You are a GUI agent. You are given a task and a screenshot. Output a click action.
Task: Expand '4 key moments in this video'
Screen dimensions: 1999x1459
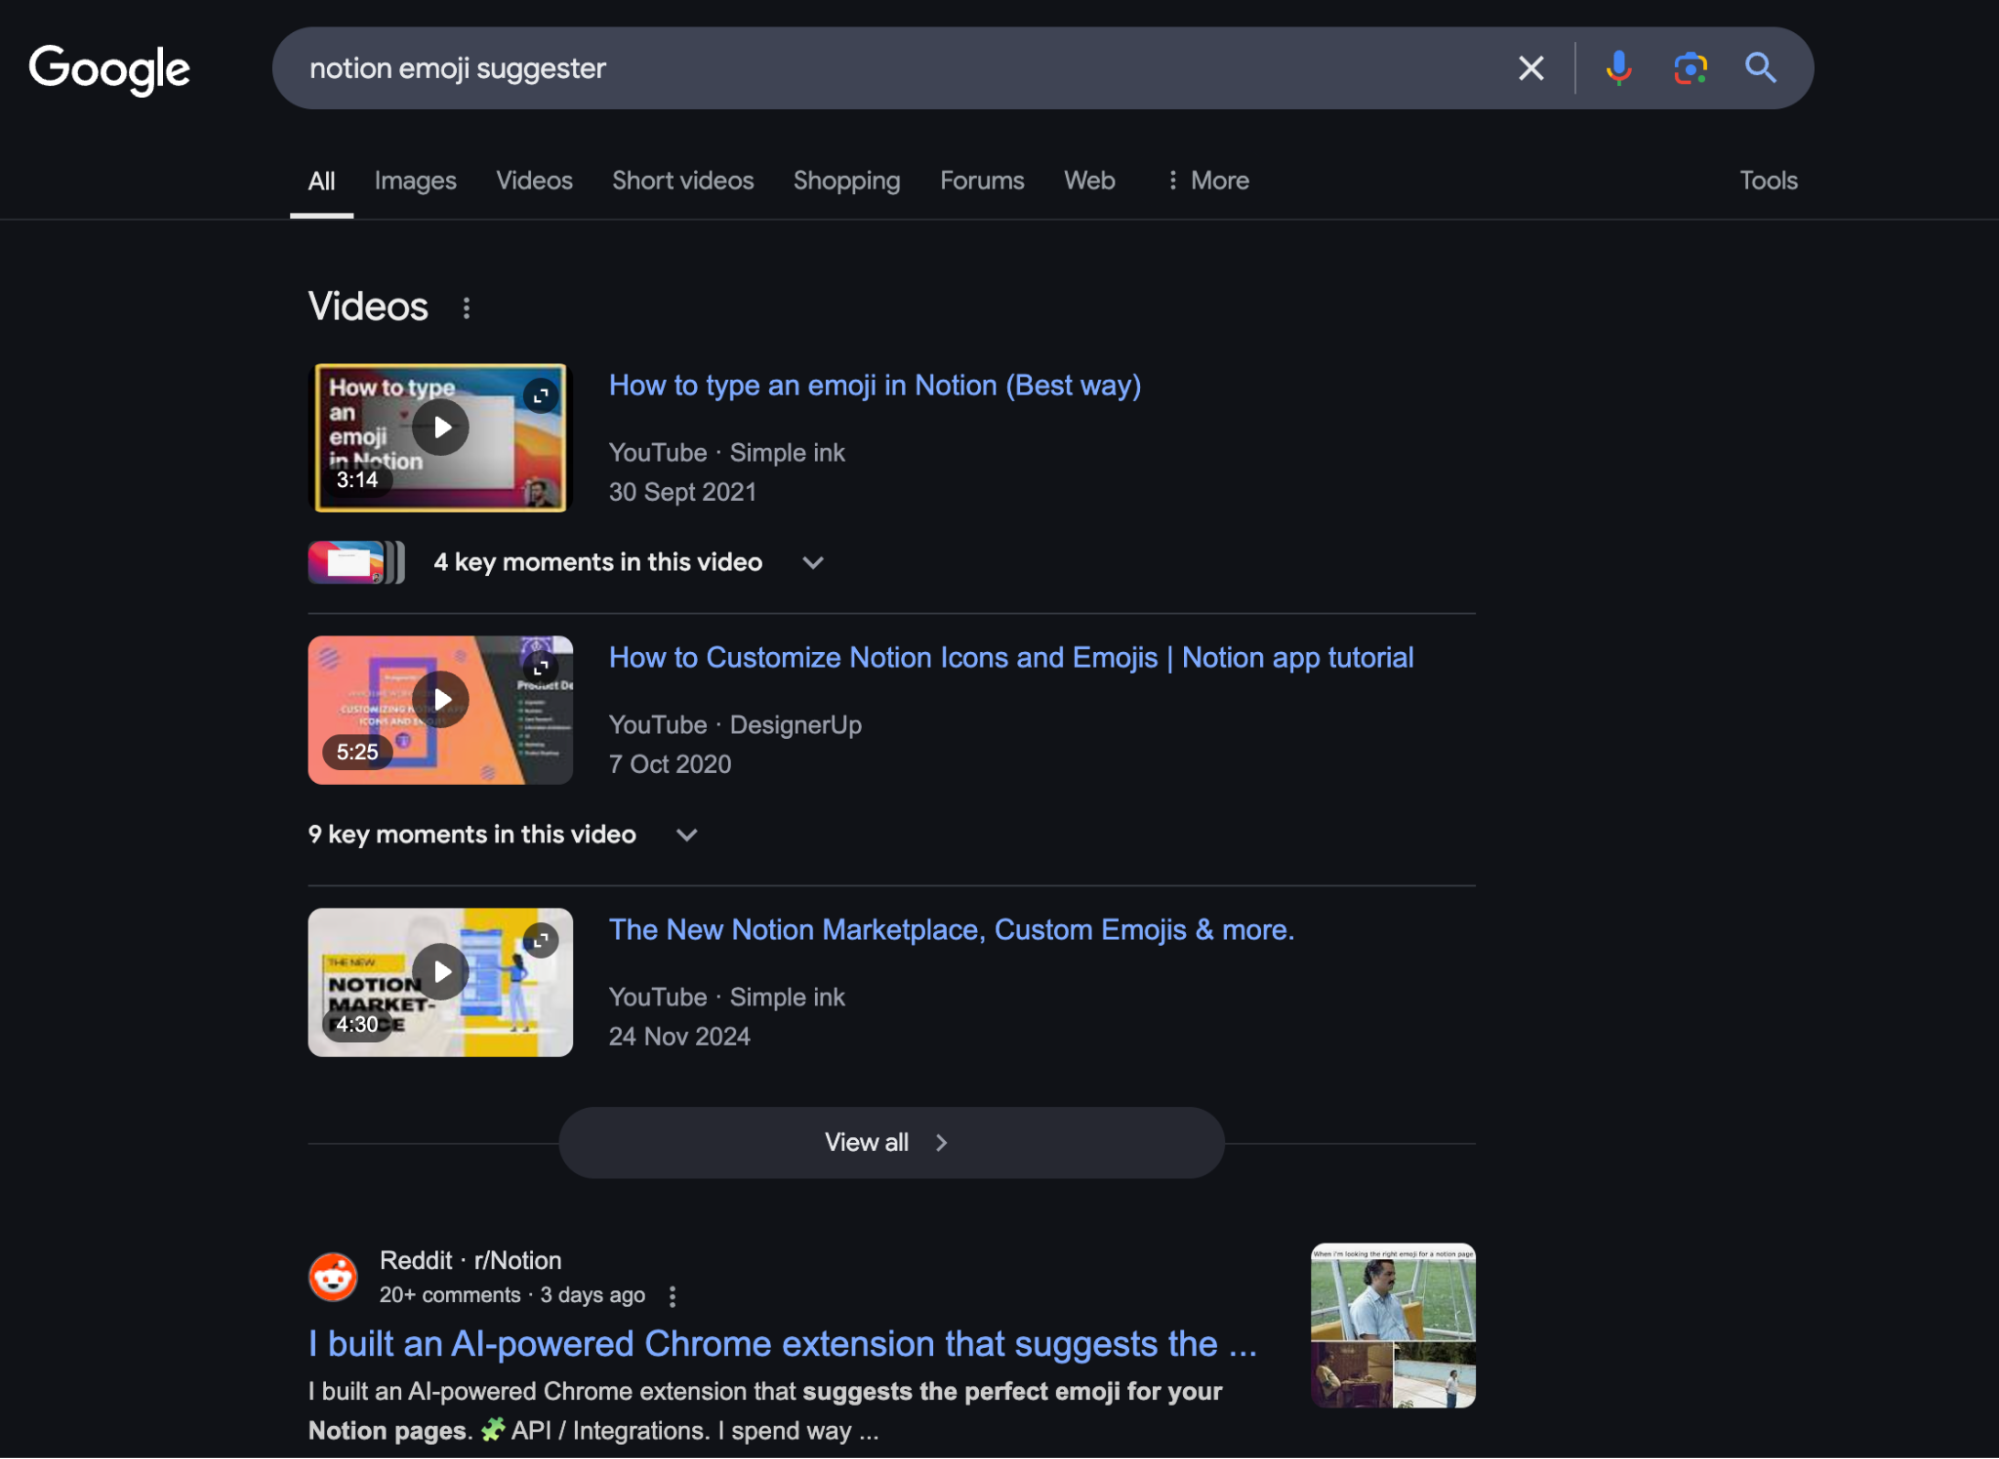pyautogui.click(x=629, y=562)
